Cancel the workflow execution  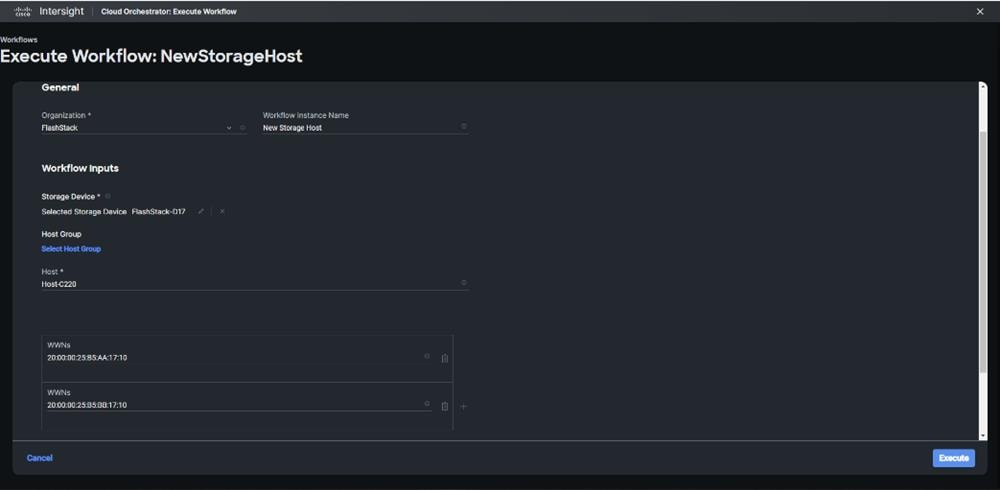coord(40,458)
